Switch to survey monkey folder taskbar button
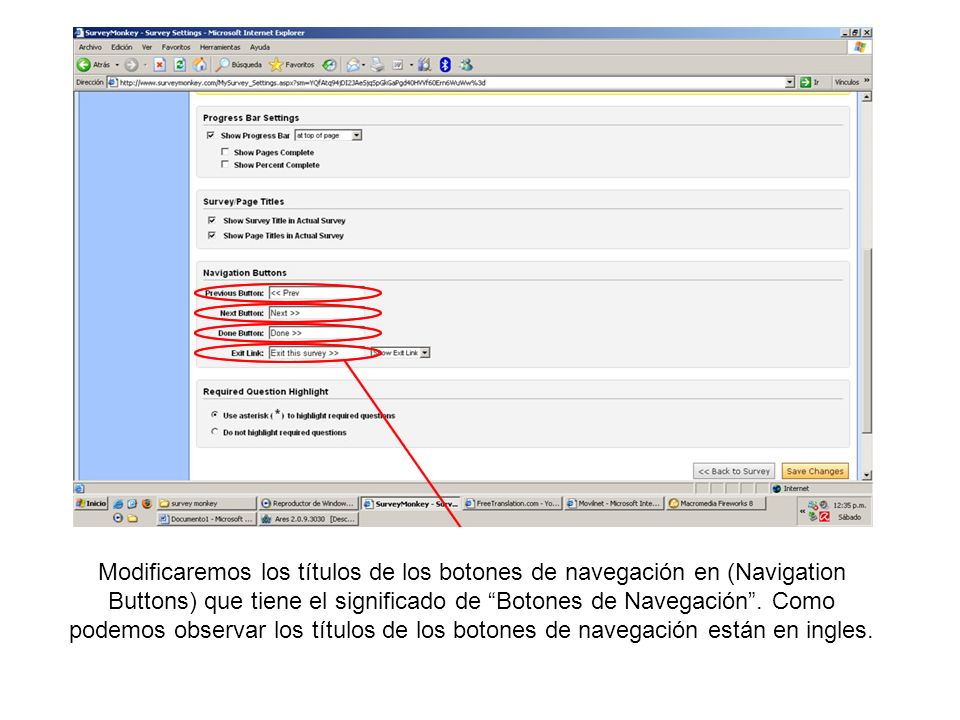 [x=206, y=503]
